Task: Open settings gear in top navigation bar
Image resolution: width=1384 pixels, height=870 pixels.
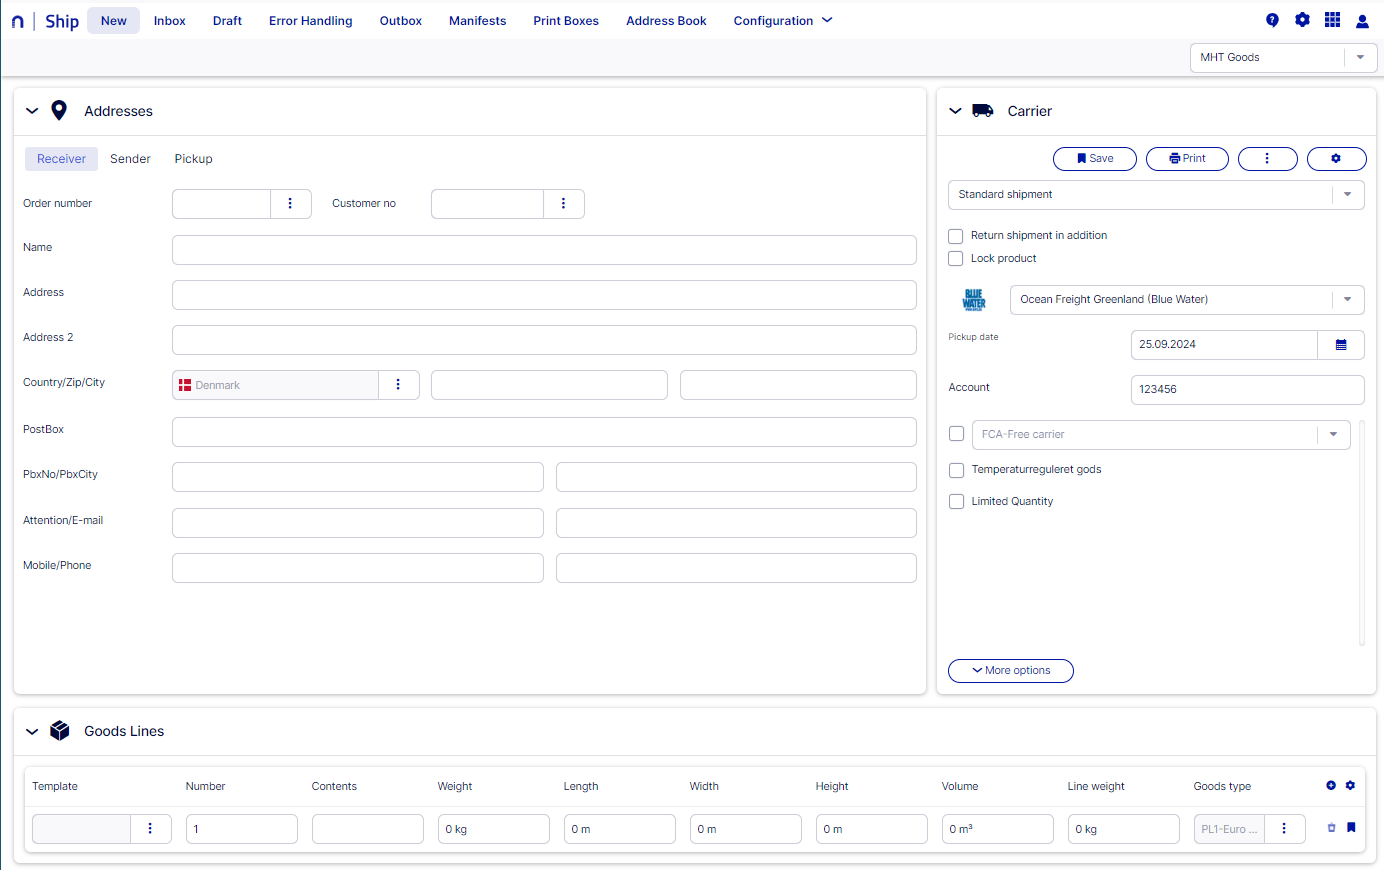Action: pos(1302,20)
